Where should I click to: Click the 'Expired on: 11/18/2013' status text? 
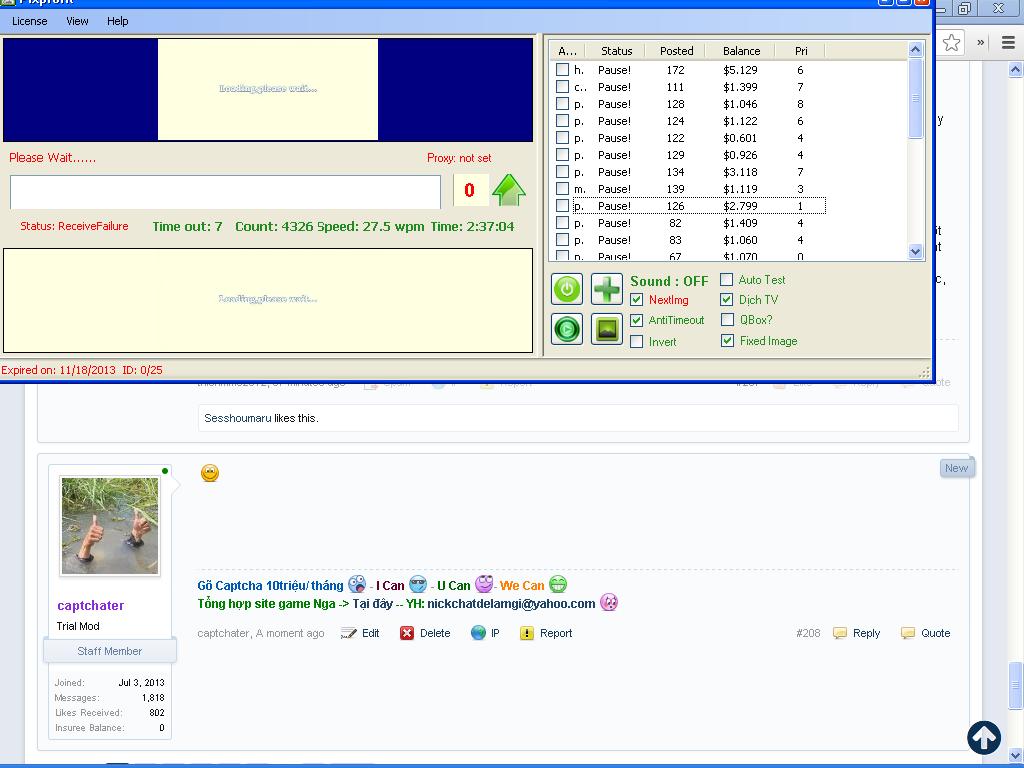[59, 370]
